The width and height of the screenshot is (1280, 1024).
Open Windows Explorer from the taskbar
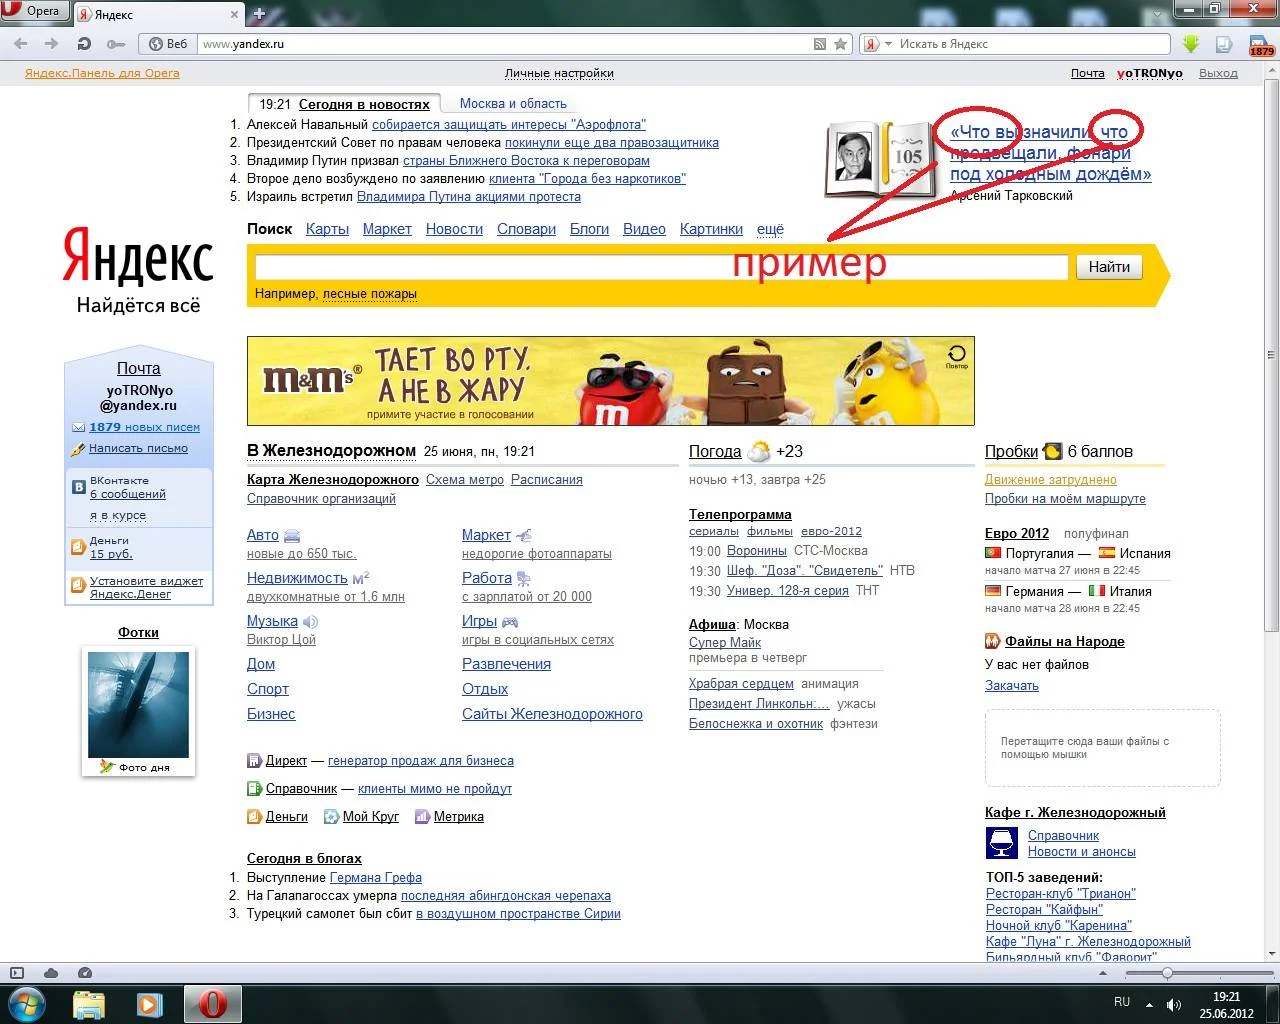[x=90, y=1004]
